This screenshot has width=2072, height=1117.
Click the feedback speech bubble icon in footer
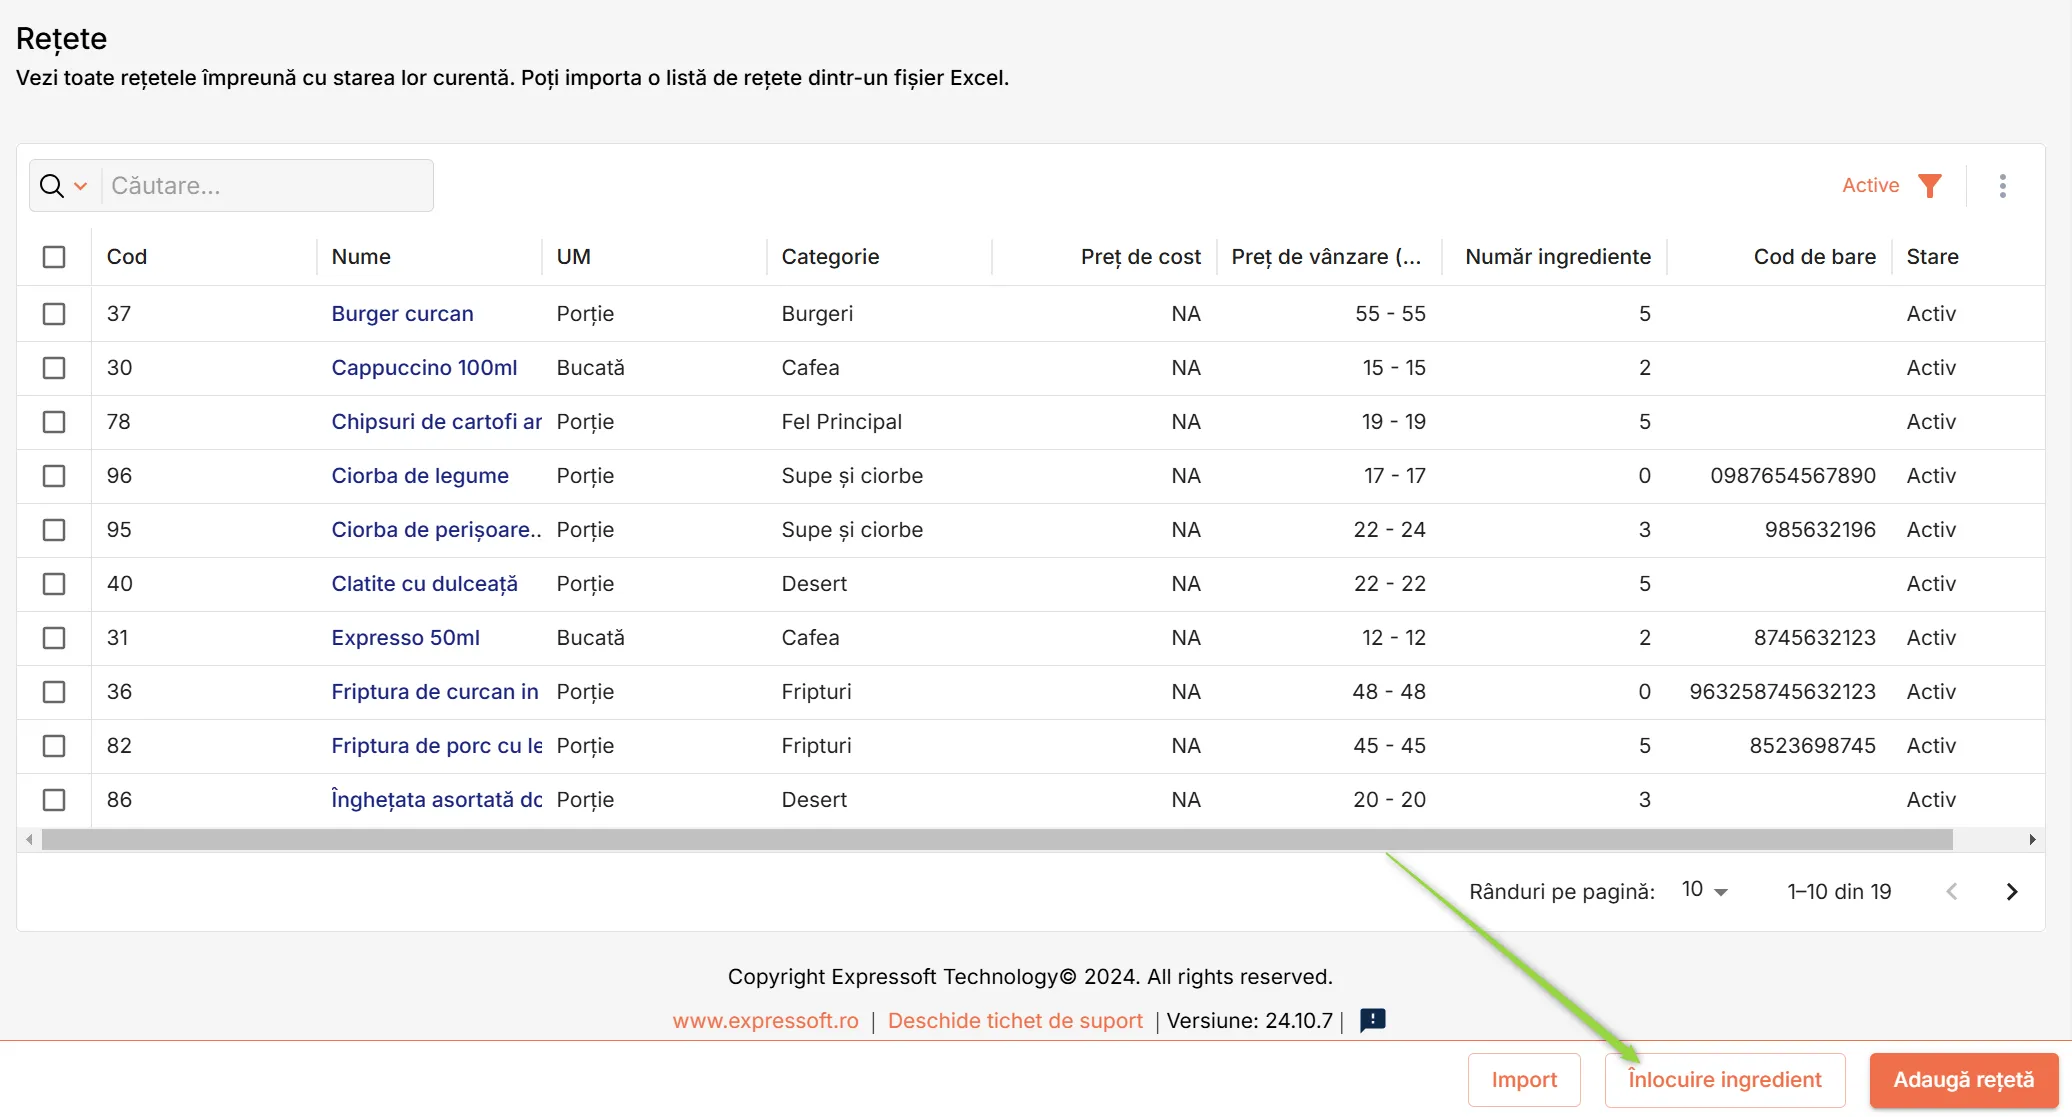[x=1373, y=1020]
